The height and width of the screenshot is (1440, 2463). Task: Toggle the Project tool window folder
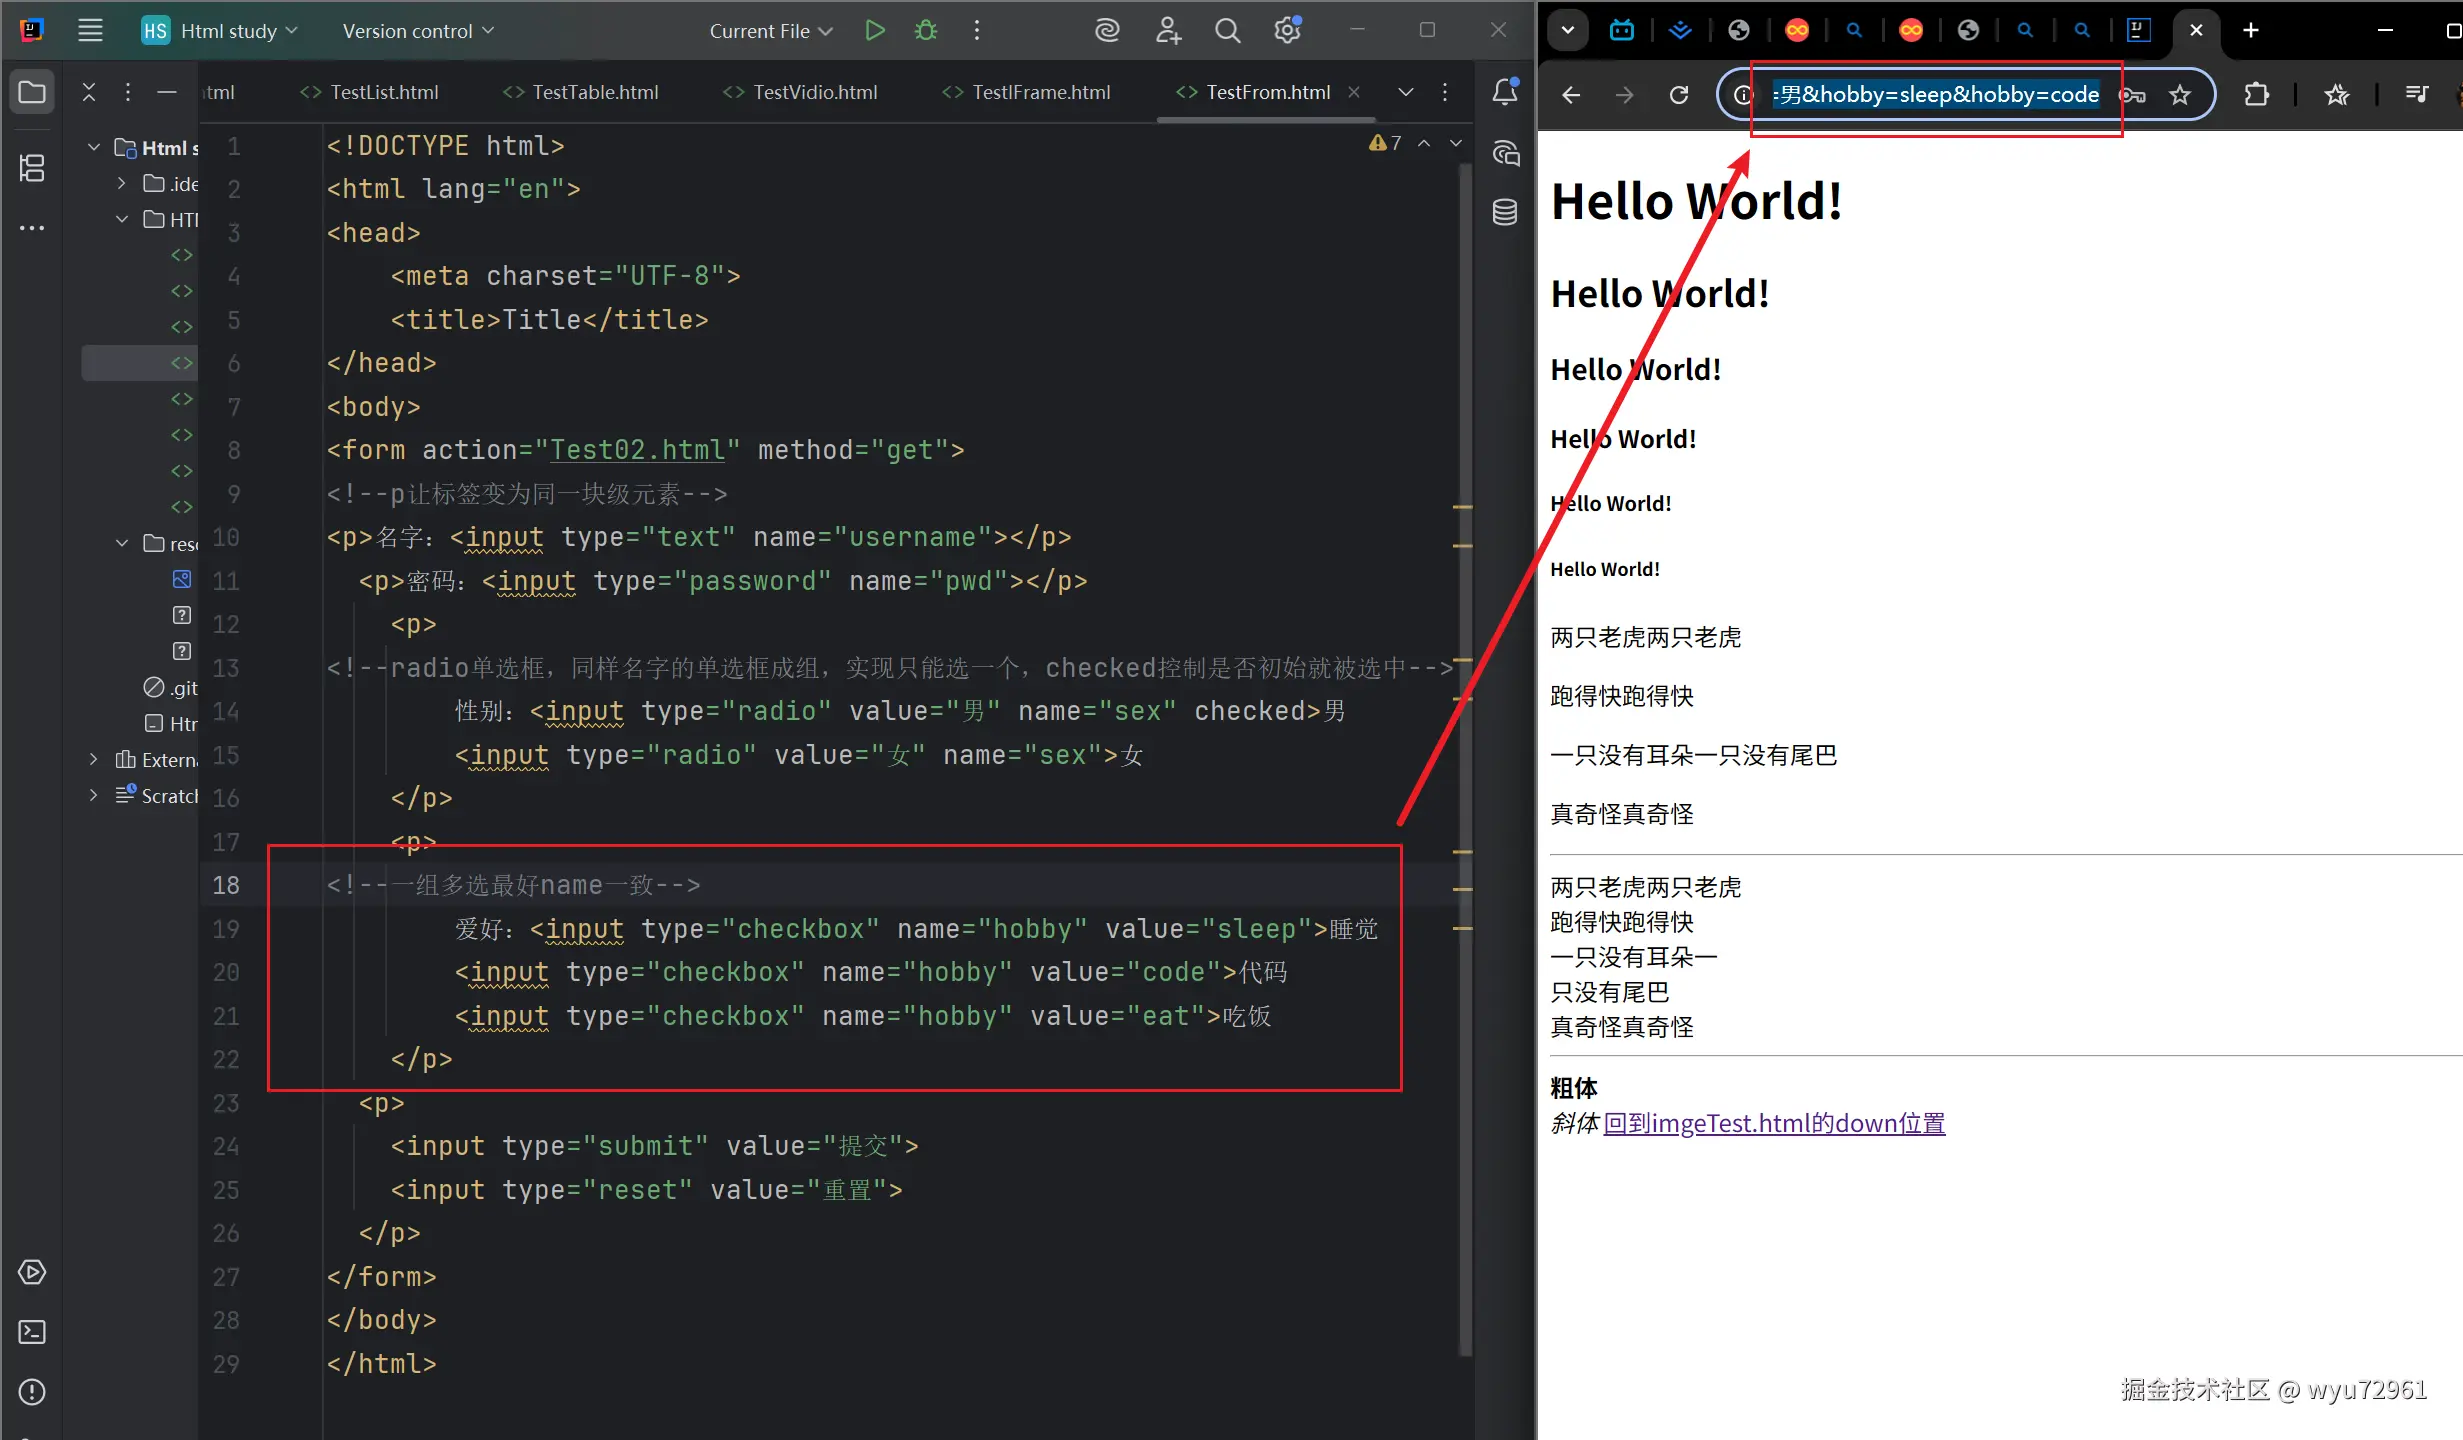(x=32, y=92)
